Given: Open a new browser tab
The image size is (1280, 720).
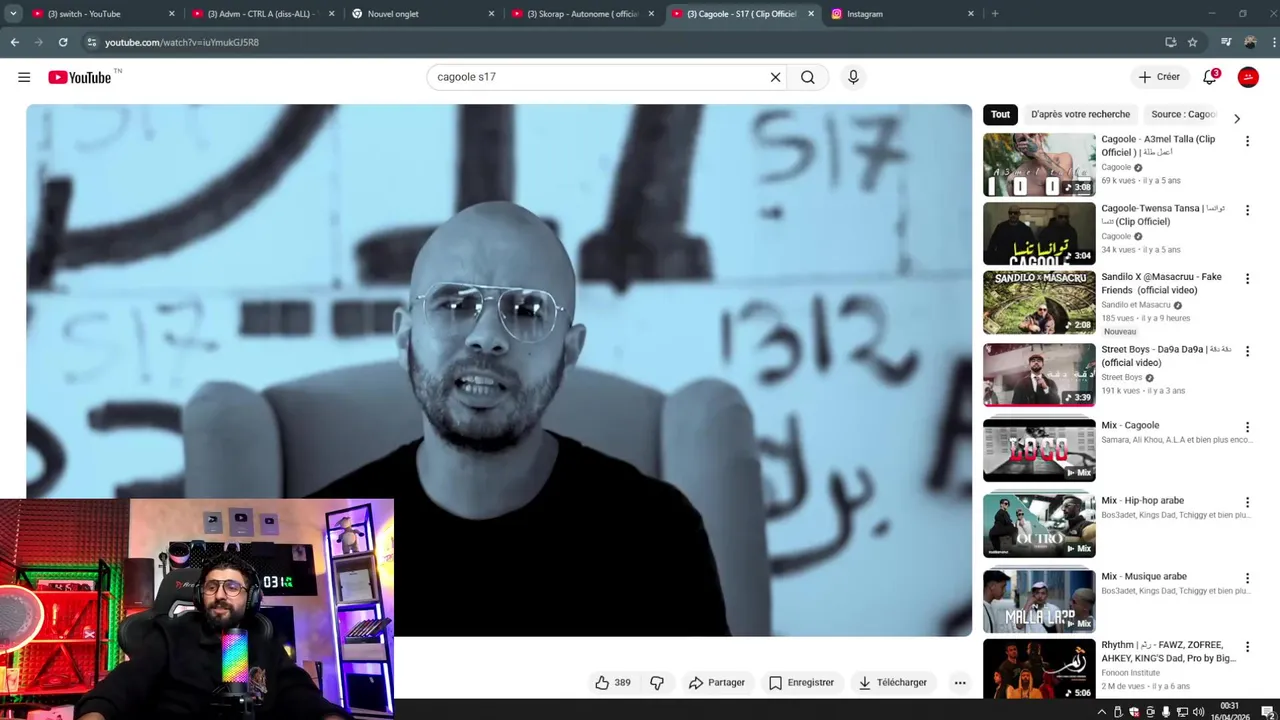Looking at the screenshot, I should [x=994, y=14].
